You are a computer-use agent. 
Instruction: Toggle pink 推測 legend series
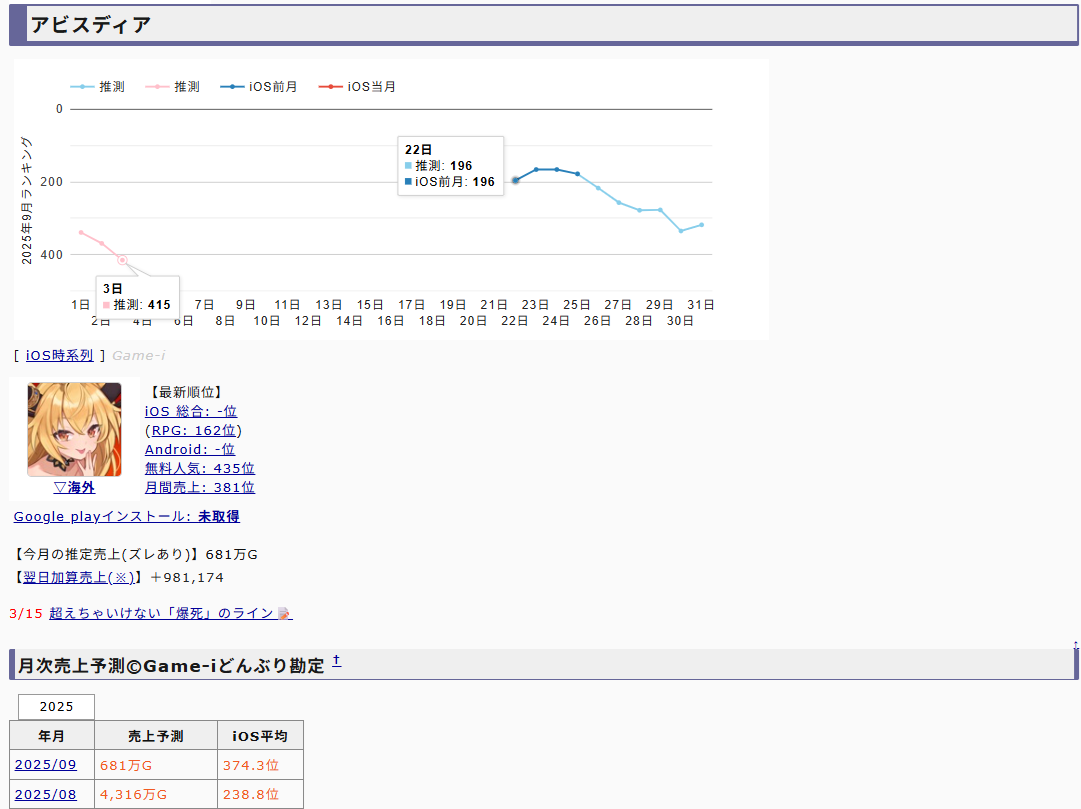point(172,87)
